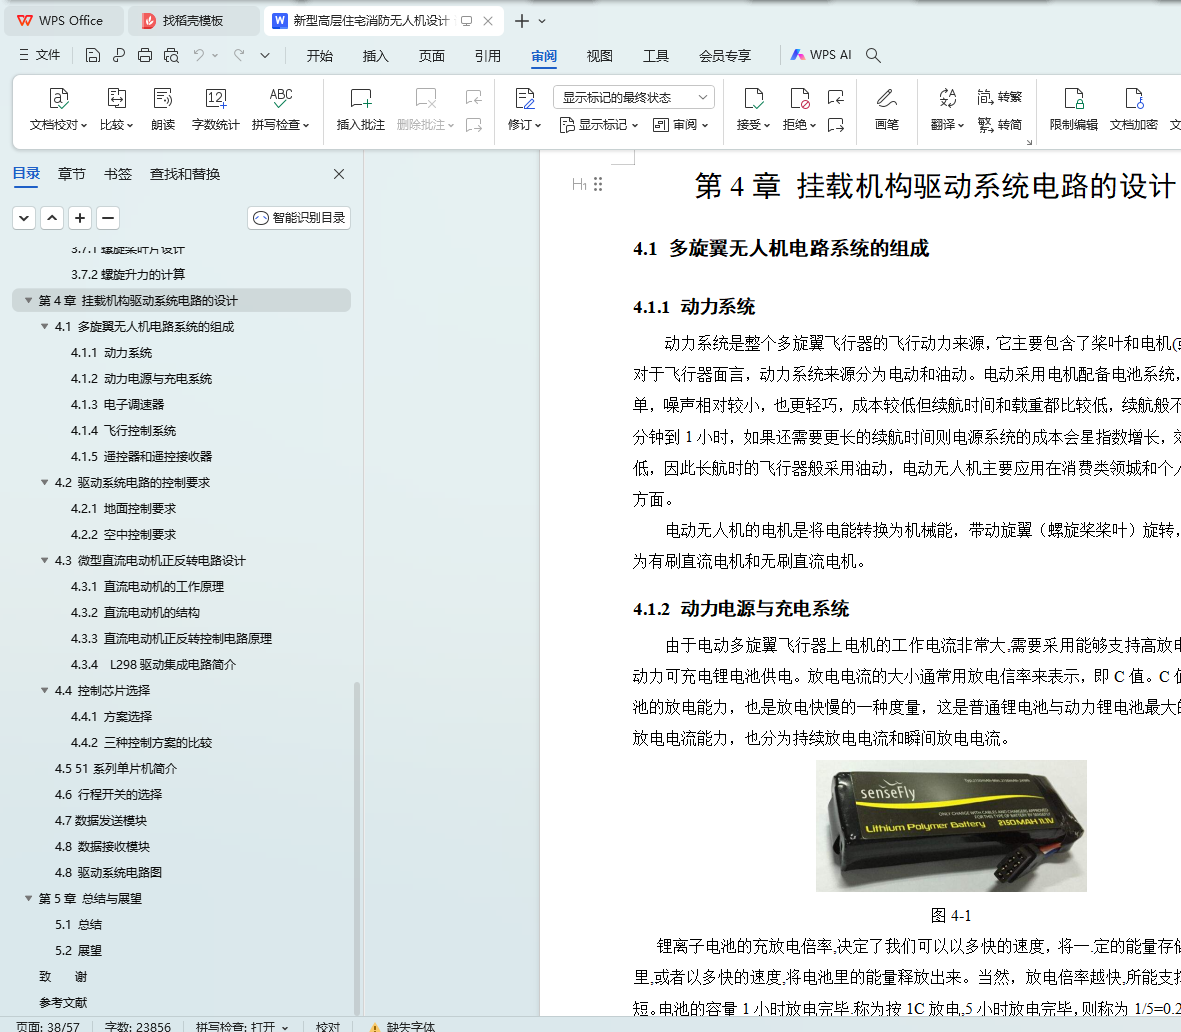The height and width of the screenshot is (1032, 1181).
Task: Open 限制编辑 restrict editing
Action: pos(1073,109)
